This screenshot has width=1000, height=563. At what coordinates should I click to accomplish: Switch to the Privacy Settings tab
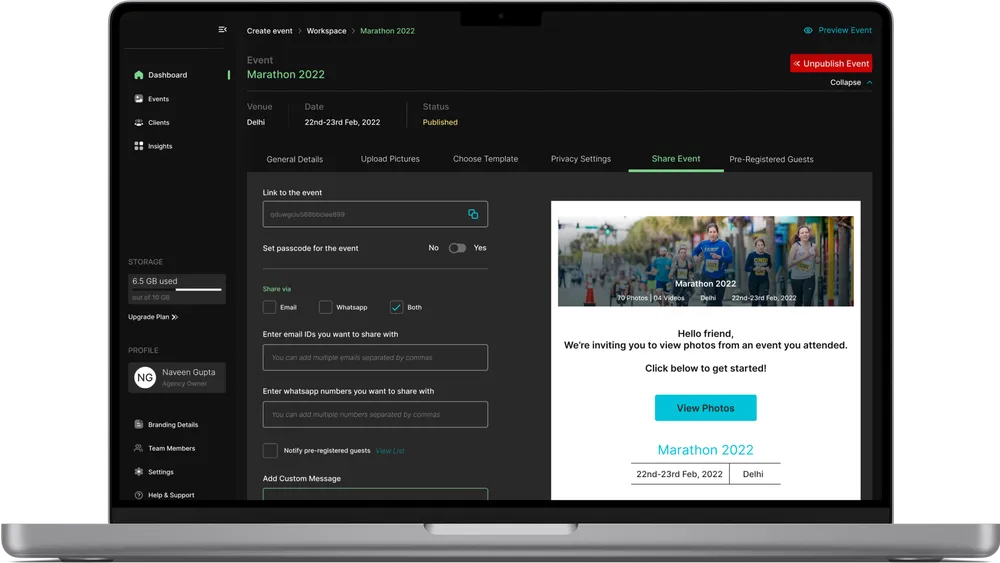[580, 159]
